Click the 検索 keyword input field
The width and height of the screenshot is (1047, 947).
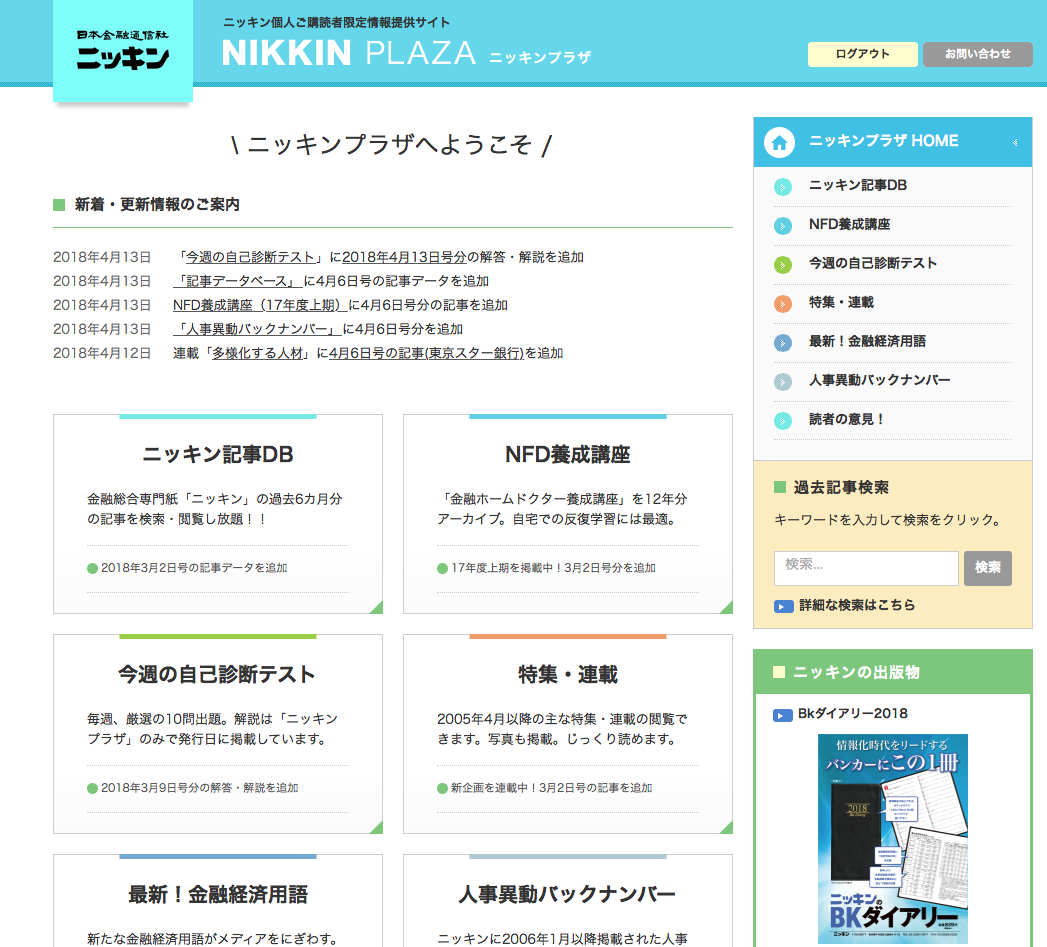[866, 568]
